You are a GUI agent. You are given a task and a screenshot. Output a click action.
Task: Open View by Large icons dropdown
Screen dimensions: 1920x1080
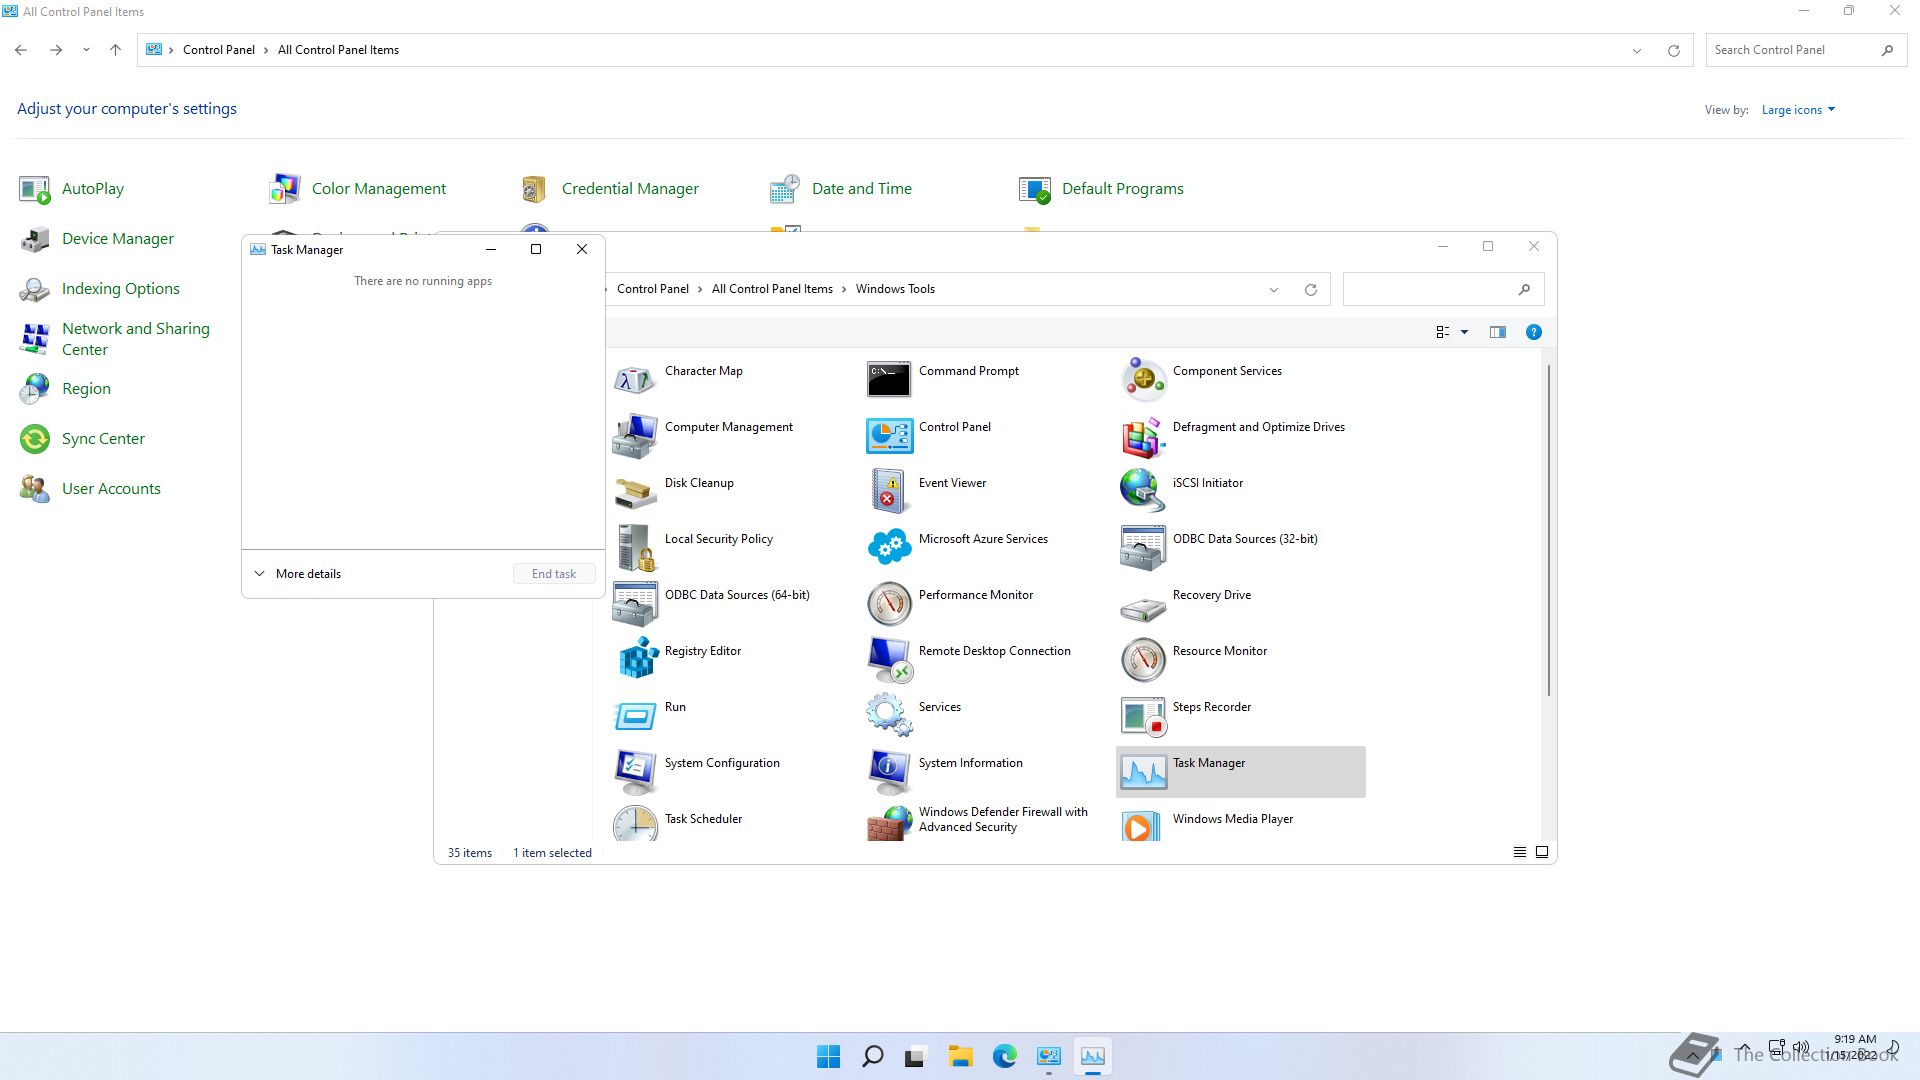(1798, 110)
